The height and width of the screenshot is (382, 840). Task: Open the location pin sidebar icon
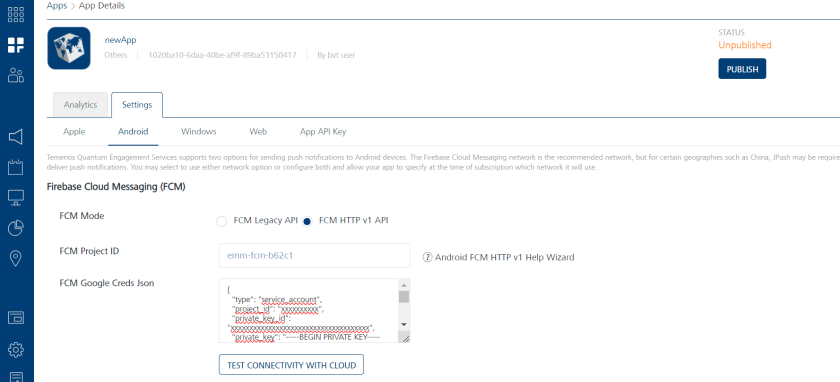click(16, 259)
